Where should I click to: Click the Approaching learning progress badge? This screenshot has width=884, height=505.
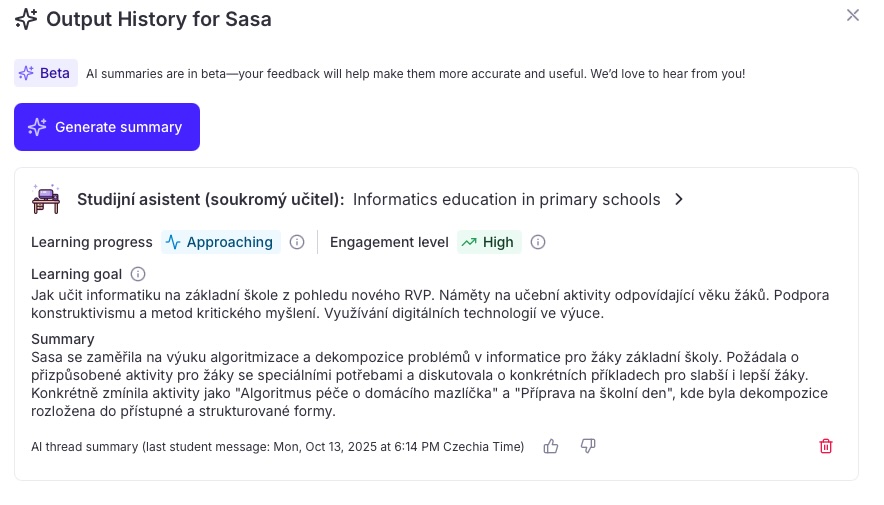(218, 242)
